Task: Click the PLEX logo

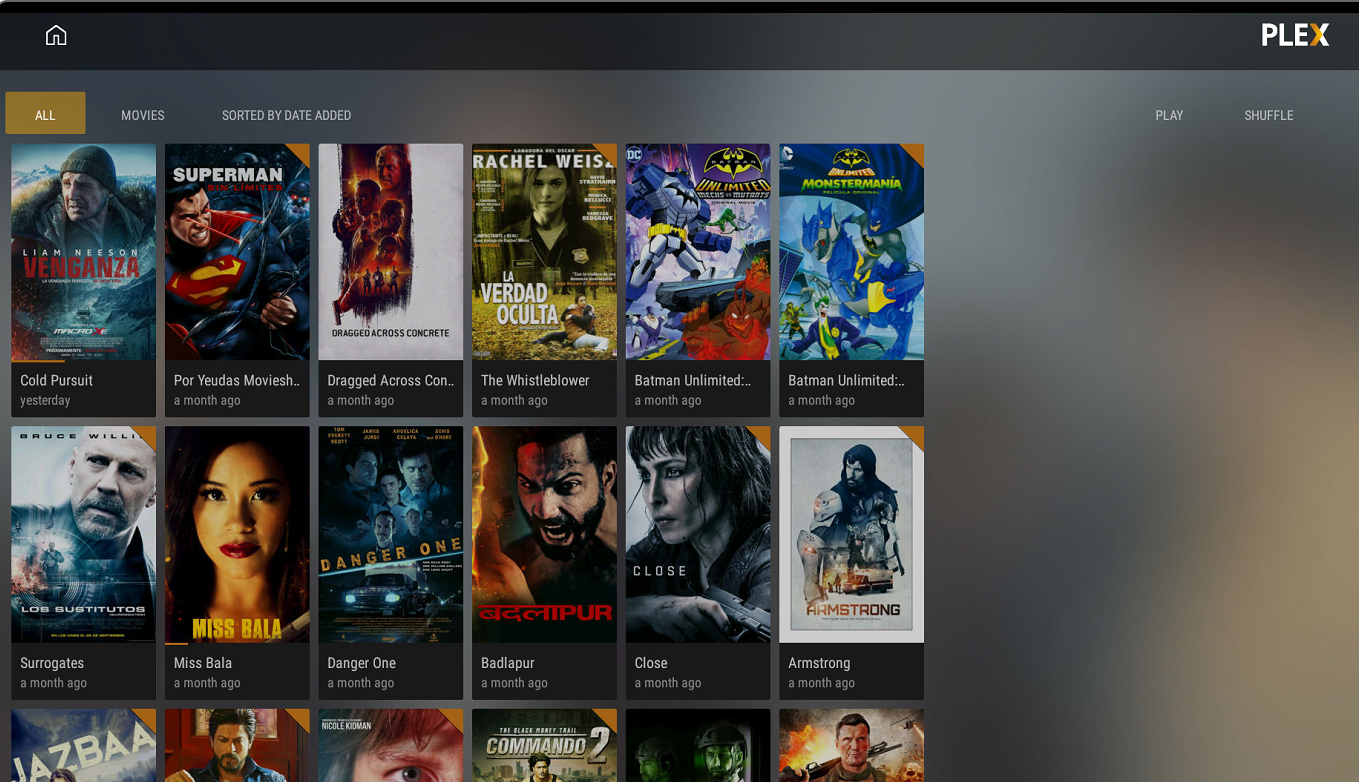Action: click(1295, 36)
